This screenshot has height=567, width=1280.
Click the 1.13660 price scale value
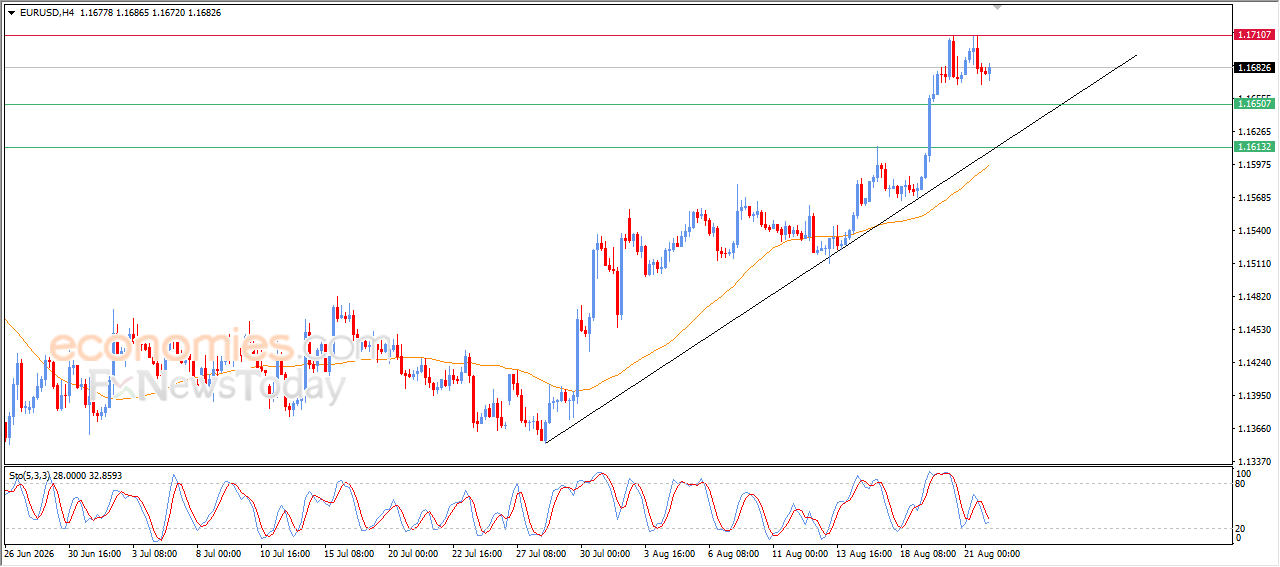pyautogui.click(x=1255, y=429)
